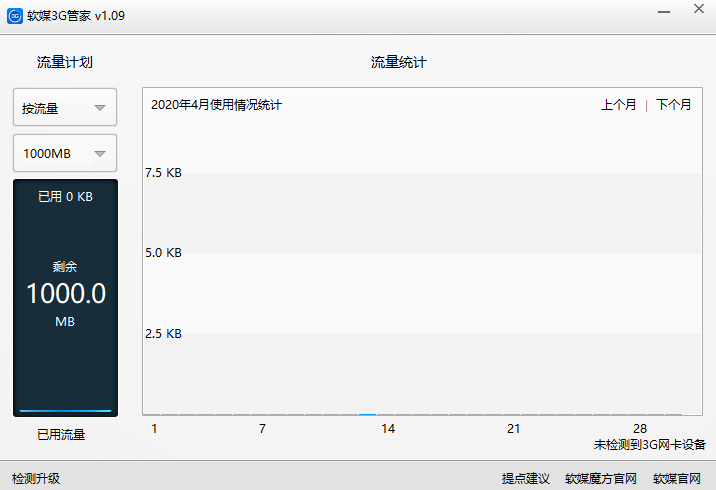Click 检测升级 to check for updates
The width and height of the screenshot is (716, 490).
coord(36,478)
